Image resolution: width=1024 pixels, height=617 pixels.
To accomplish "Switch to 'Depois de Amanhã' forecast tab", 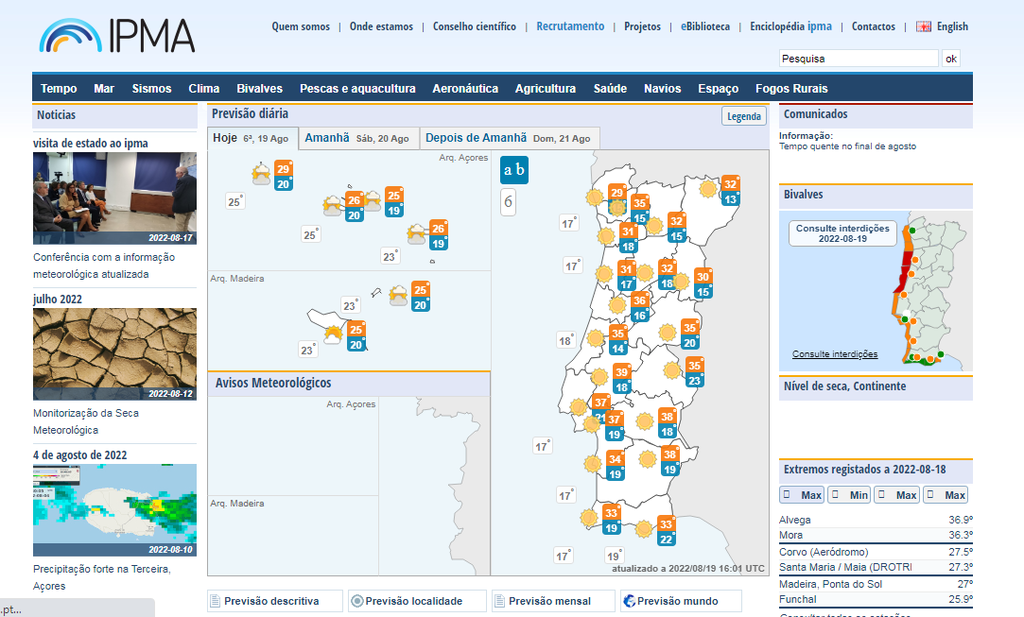I will 509,138.
